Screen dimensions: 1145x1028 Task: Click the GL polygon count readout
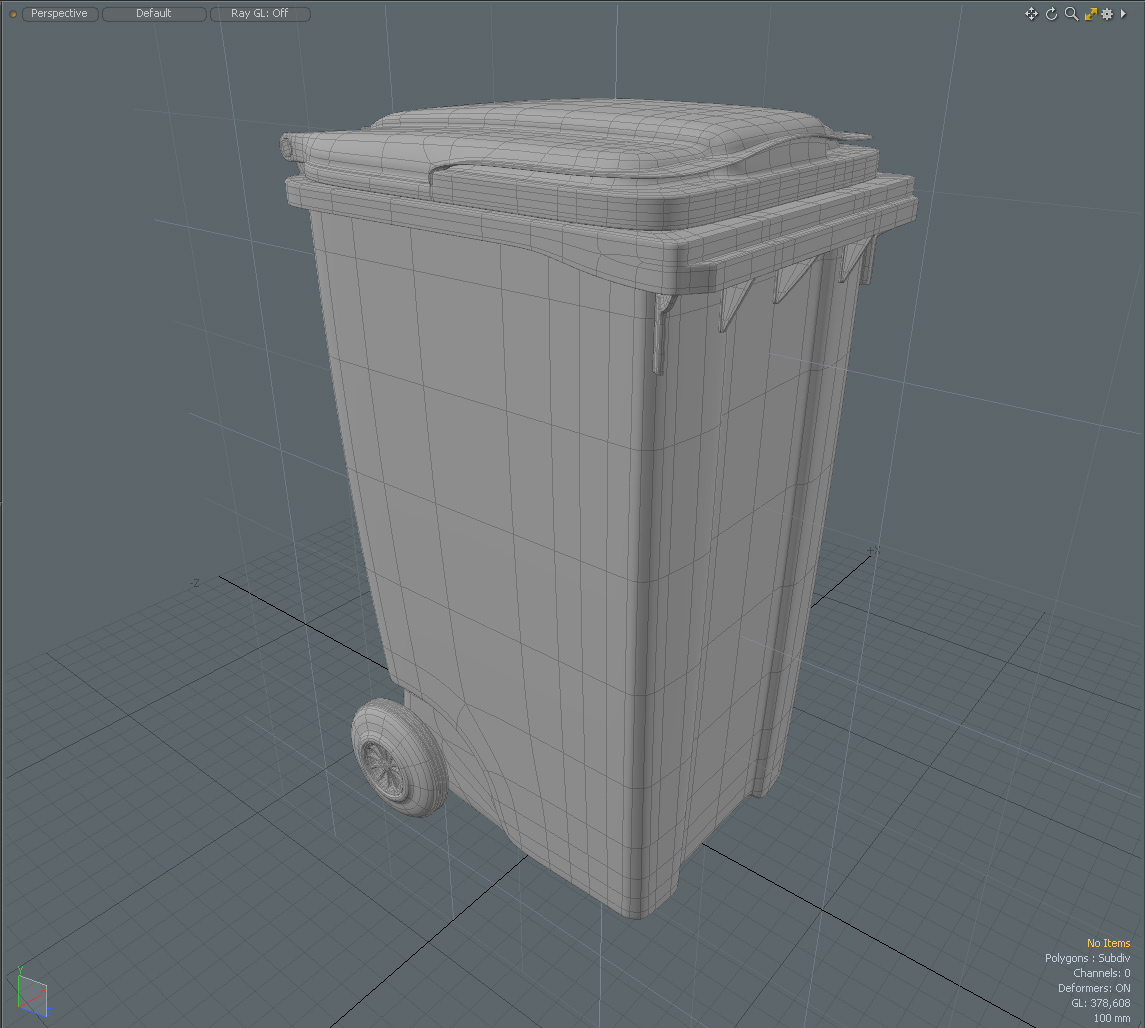pyautogui.click(x=1101, y=1003)
